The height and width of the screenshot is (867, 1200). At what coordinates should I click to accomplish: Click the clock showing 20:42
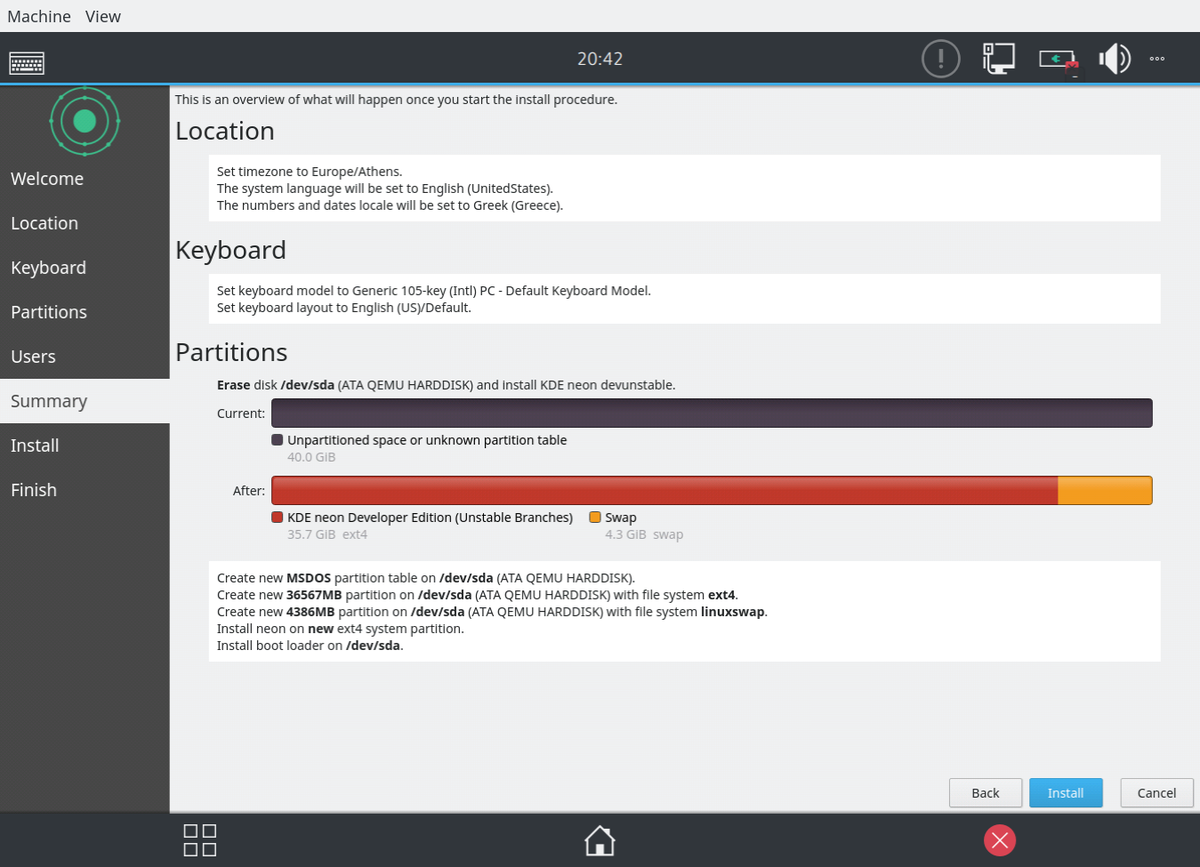(600, 59)
